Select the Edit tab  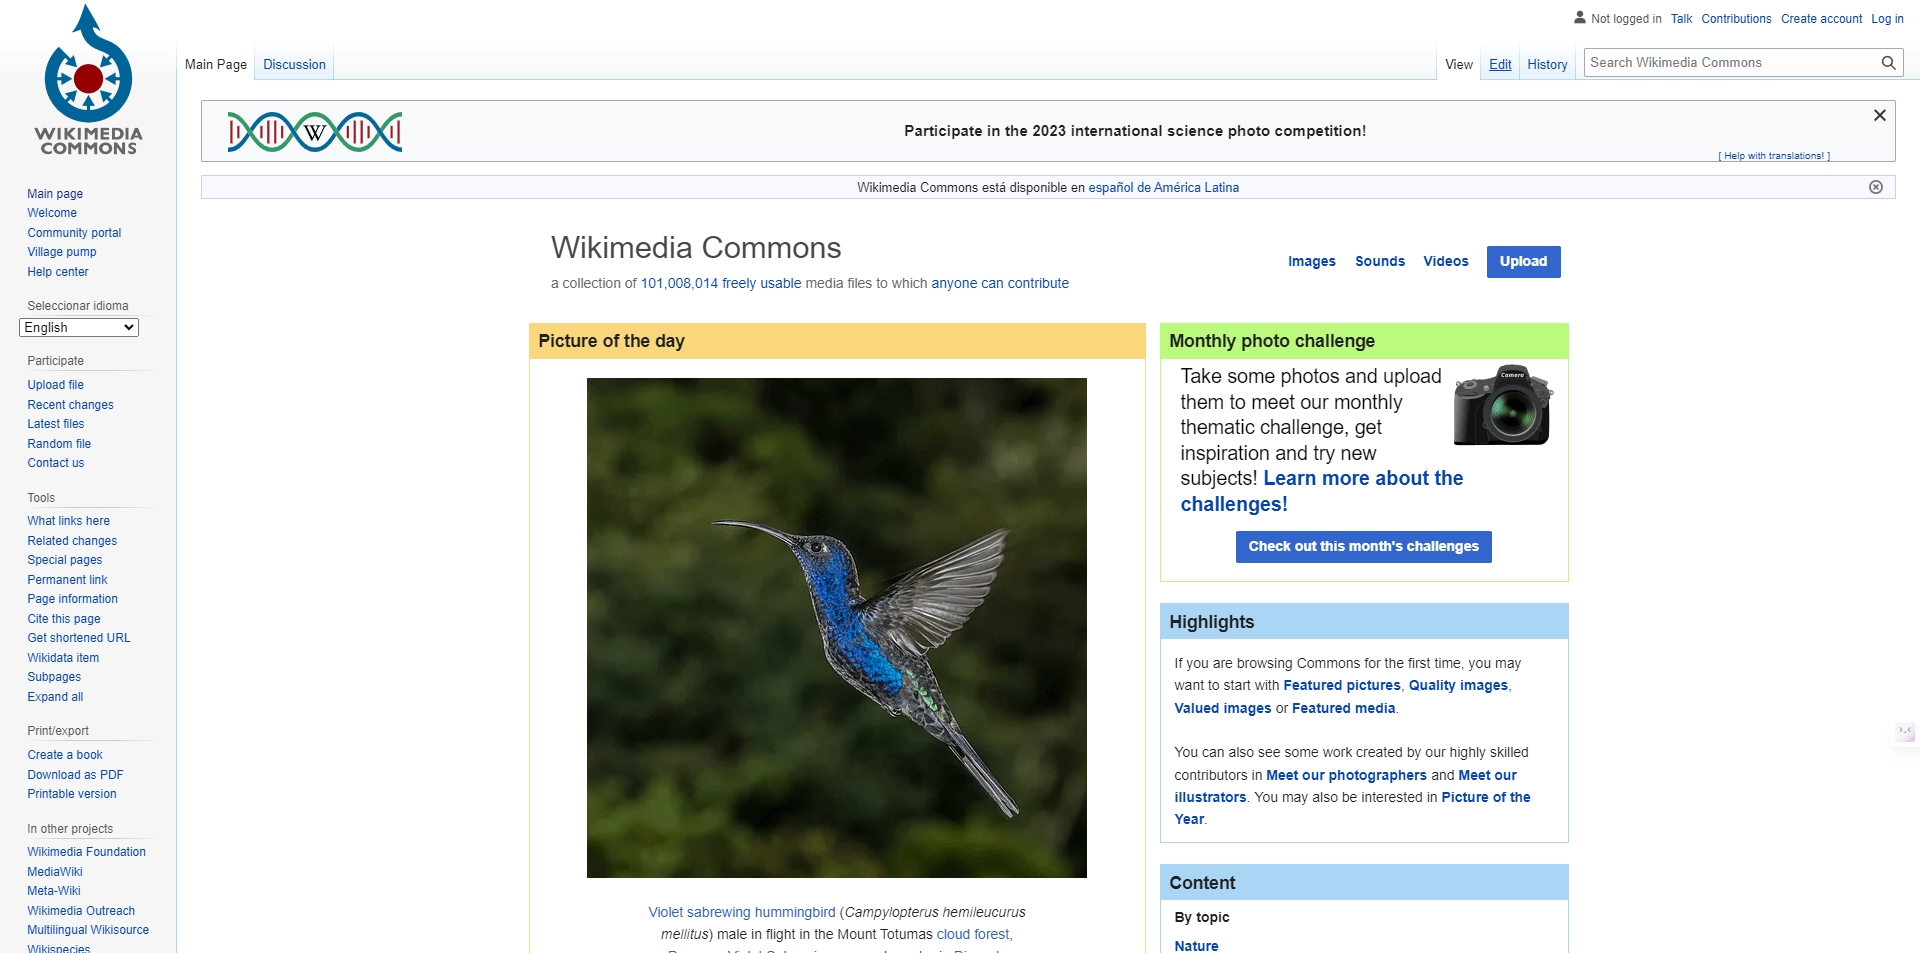point(1499,64)
